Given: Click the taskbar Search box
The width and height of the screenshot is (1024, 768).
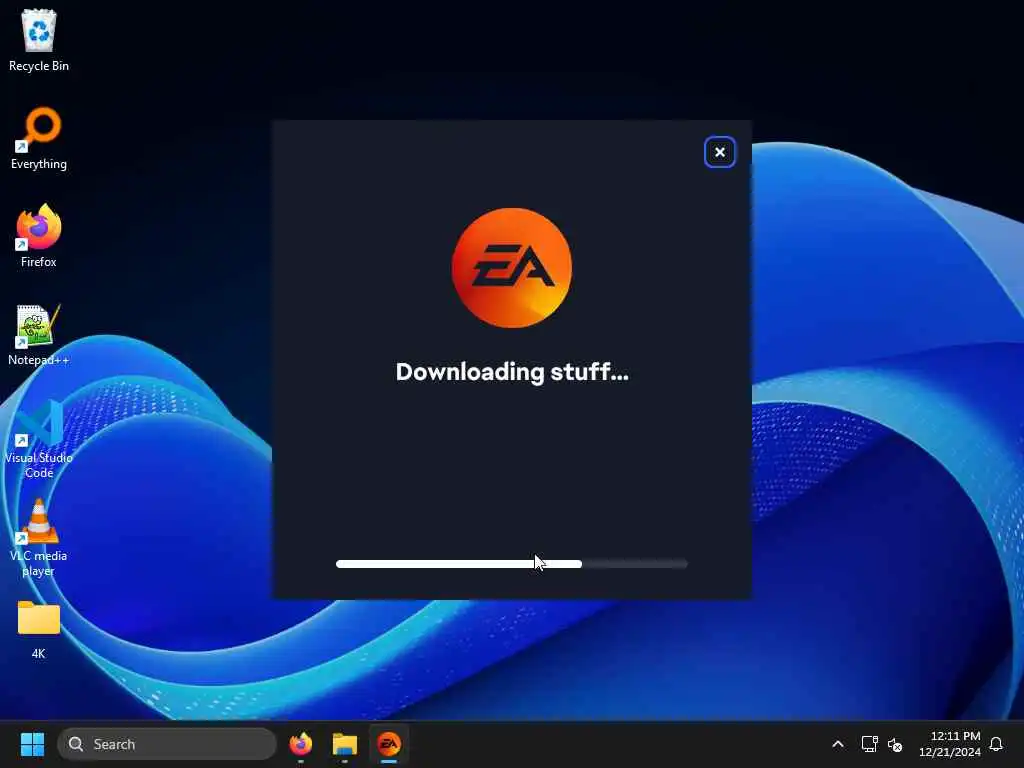Looking at the screenshot, I should point(167,744).
